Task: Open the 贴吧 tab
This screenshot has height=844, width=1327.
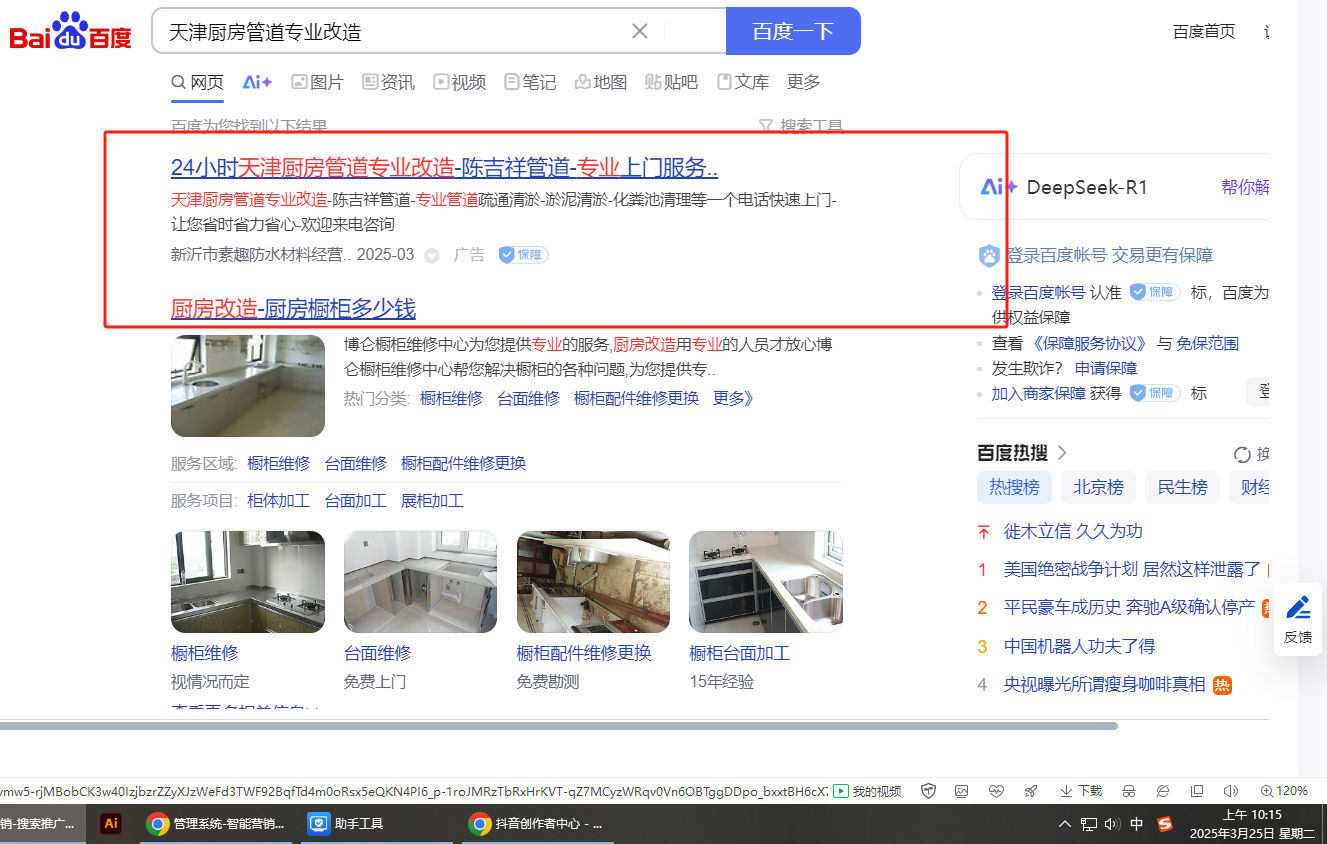Action: click(672, 82)
